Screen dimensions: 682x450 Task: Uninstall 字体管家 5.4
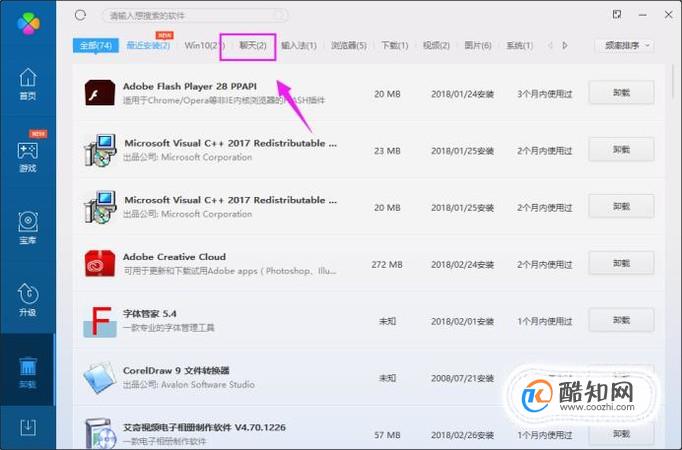pyautogui.click(x=621, y=320)
